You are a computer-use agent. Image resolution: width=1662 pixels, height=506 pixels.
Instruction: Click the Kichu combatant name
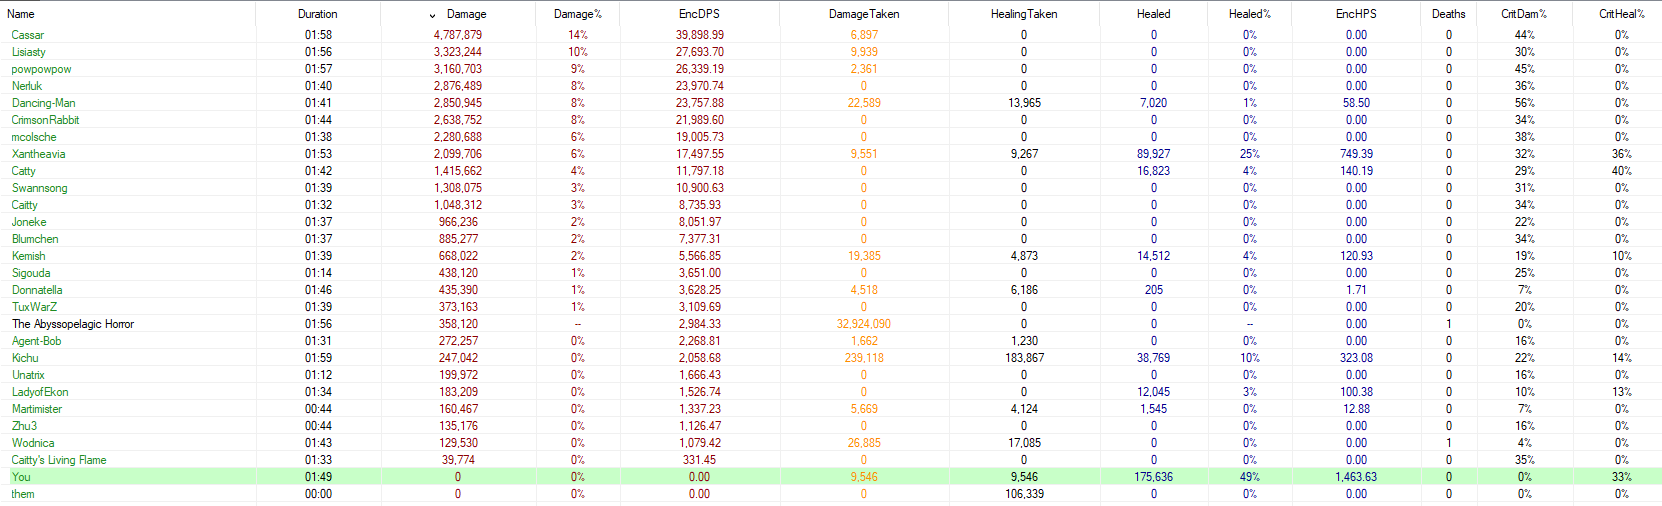point(25,358)
